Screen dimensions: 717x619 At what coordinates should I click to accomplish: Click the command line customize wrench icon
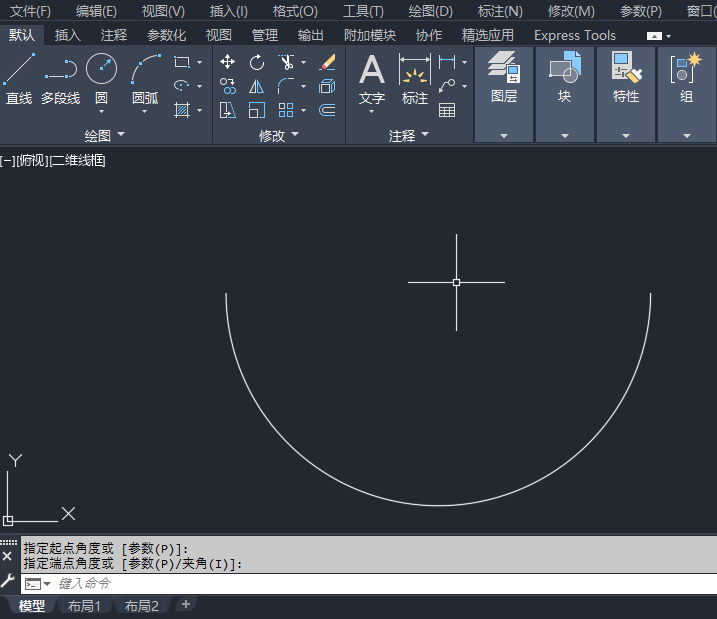pos(7,581)
